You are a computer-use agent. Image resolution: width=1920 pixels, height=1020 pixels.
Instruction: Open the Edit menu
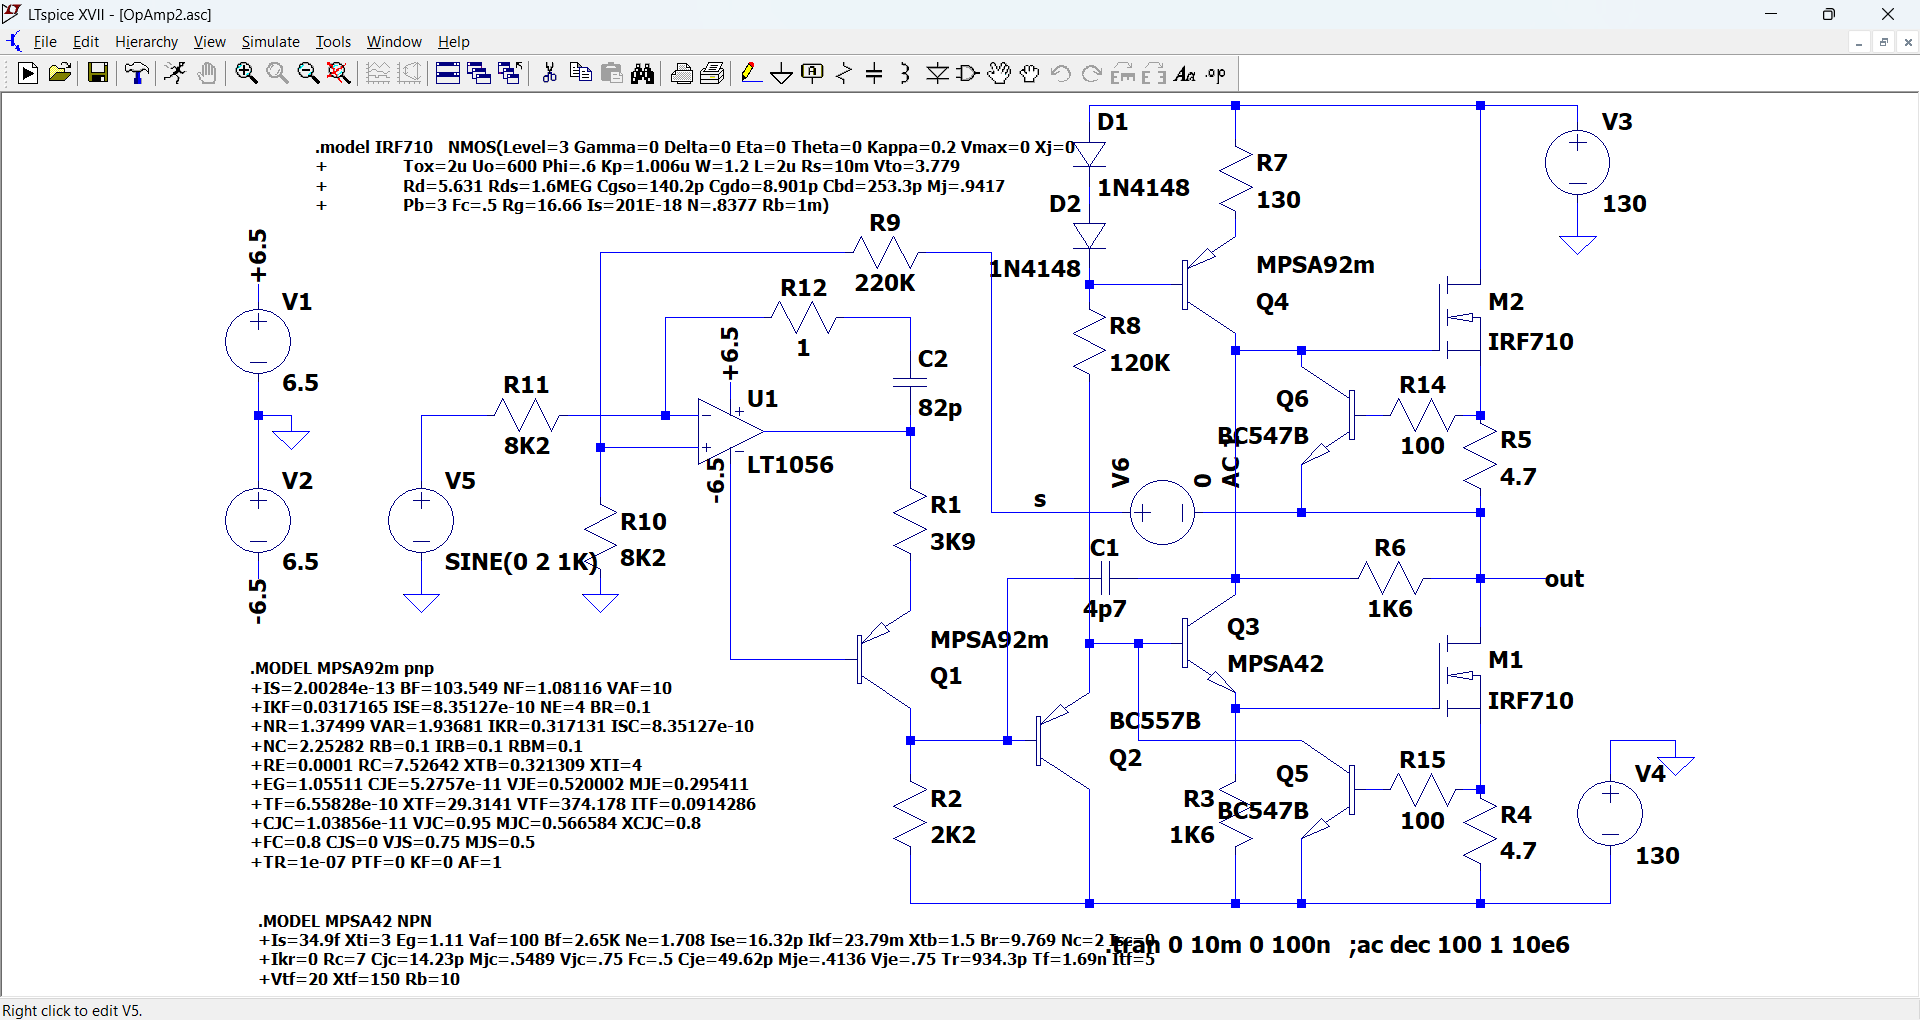86,42
